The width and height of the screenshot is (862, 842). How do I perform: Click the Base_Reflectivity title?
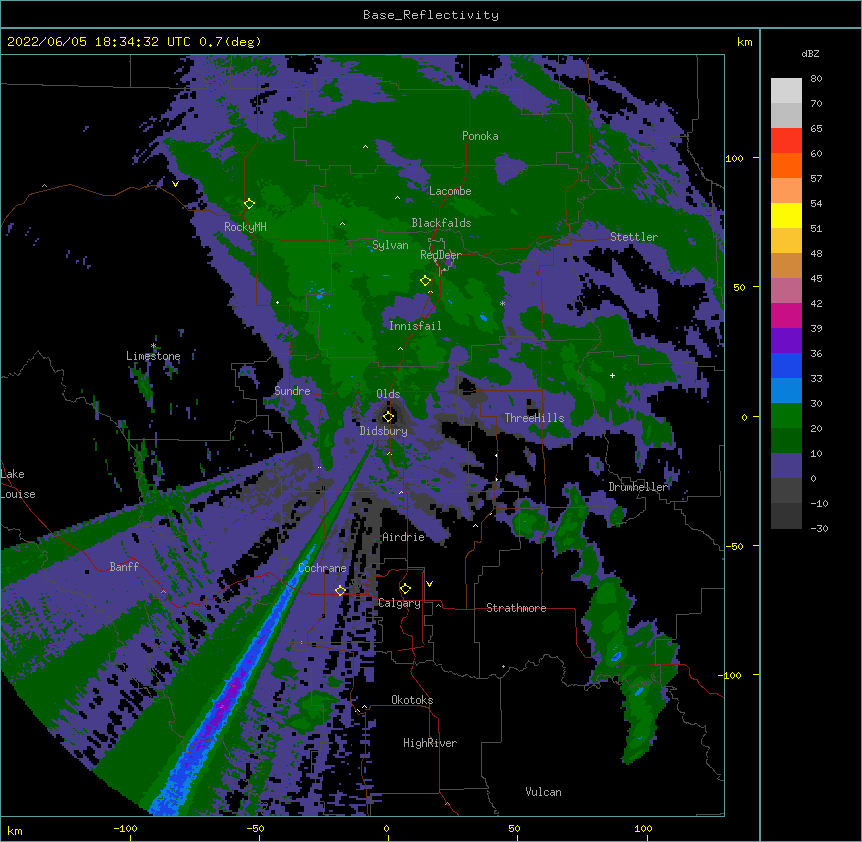(x=431, y=15)
